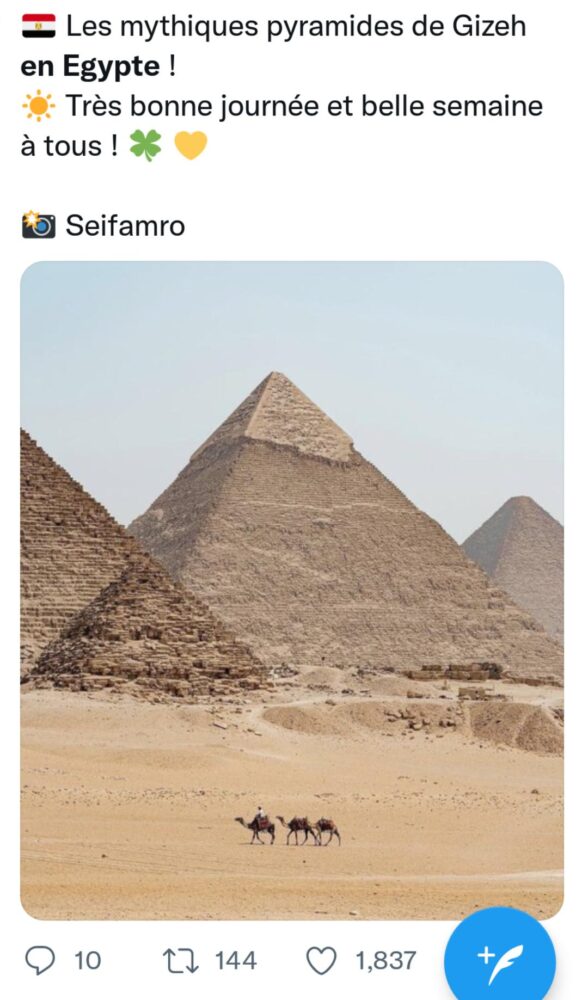The image size is (588, 1000).
Task: Tap the reply speech bubble icon
Action: 40,960
